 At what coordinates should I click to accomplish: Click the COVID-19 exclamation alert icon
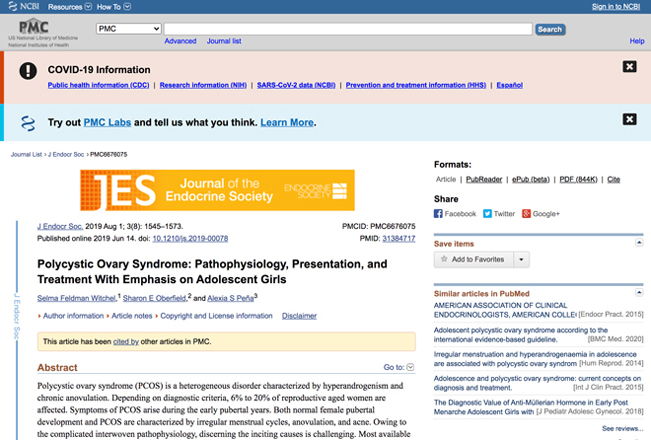coord(28,71)
